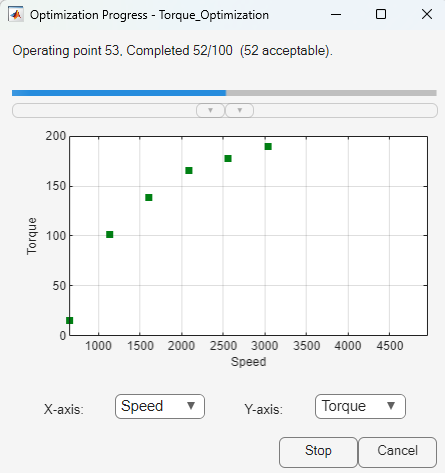The height and width of the screenshot is (473, 445).
Task: Select the data point near speed 2000
Action: [189, 171]
